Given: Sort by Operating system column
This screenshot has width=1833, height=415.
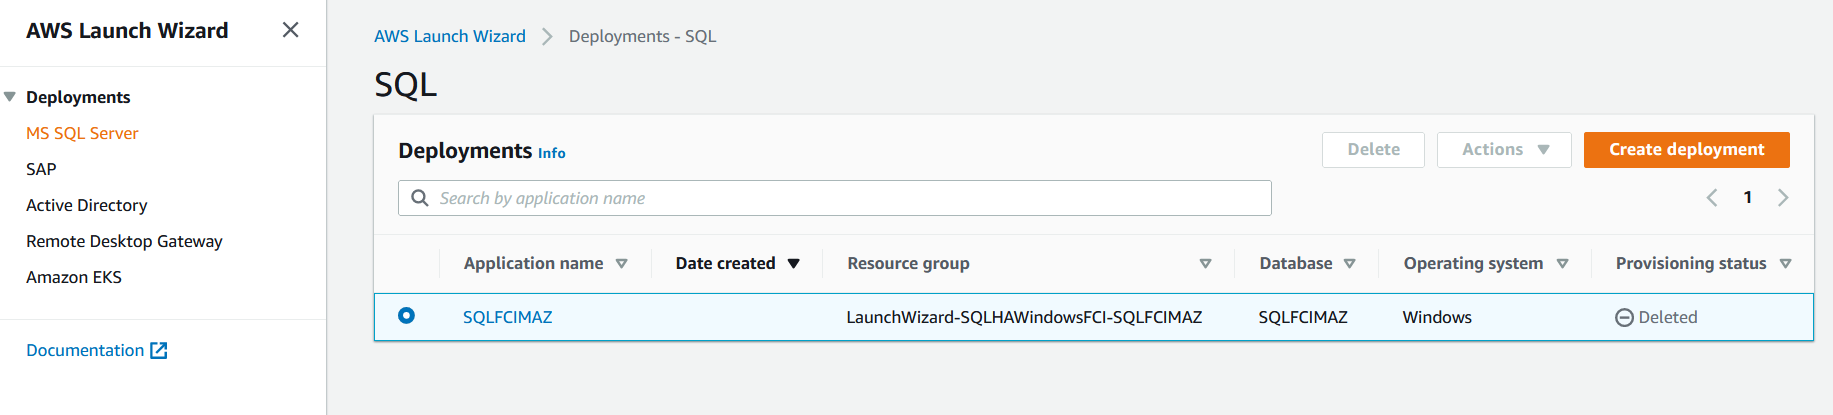Looking at the screenshot, I should coord(1486,263).
